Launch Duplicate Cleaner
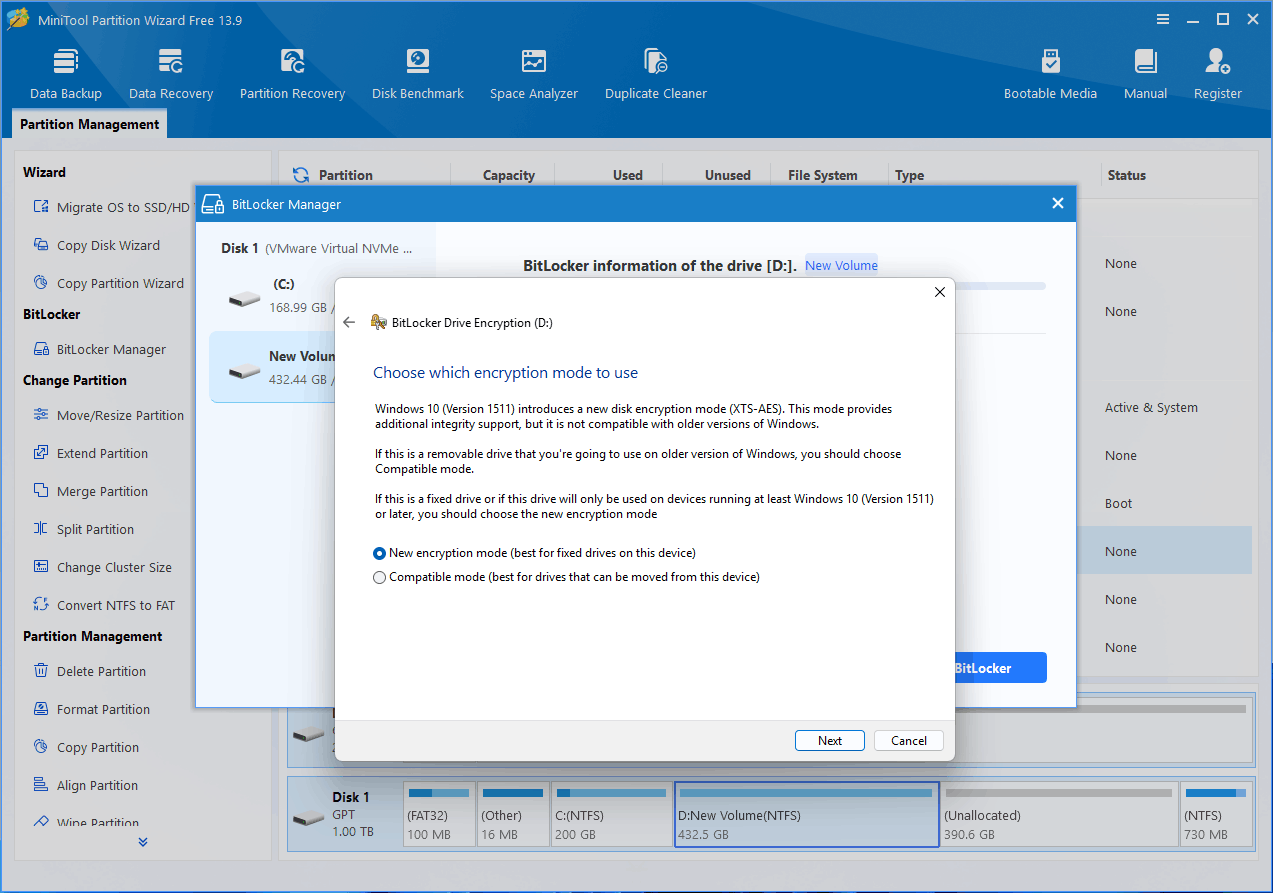 point(656,75)
